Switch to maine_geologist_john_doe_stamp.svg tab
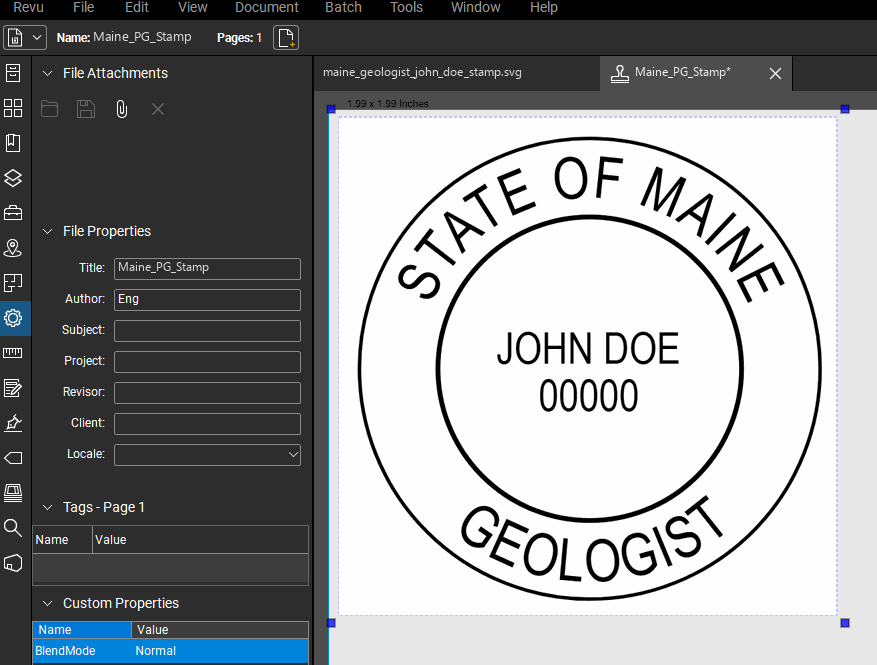 tap(422, 72)
